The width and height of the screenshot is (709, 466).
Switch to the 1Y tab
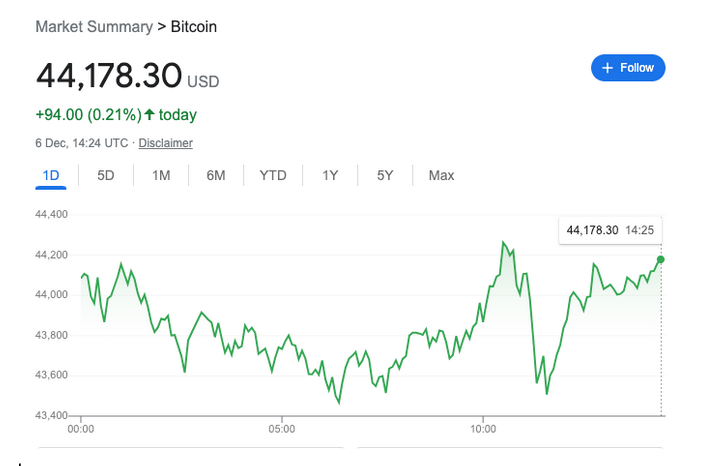coord(330,176)
